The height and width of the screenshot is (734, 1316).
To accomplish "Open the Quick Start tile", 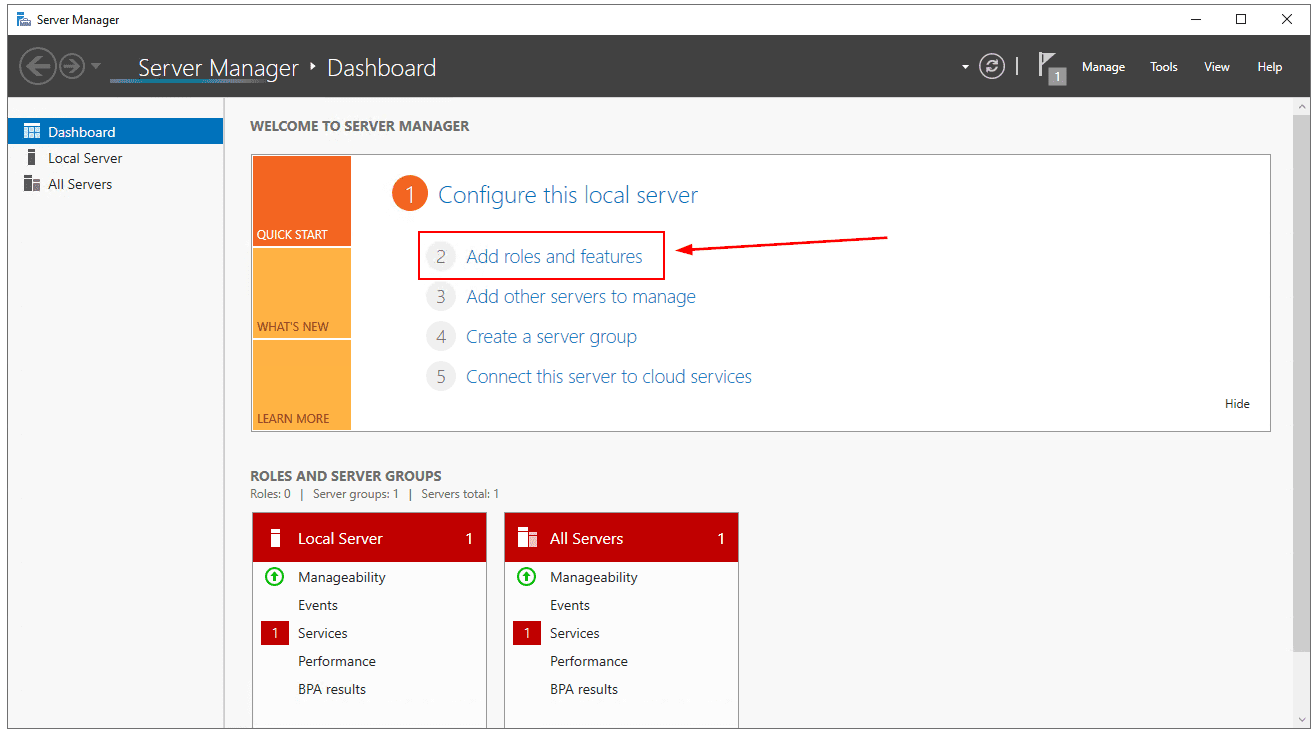I will click(x=301, y=201).
